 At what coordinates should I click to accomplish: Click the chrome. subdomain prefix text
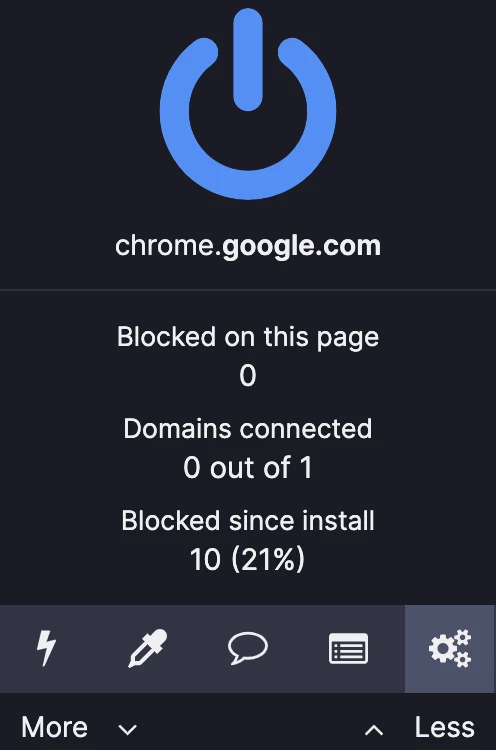168,246
